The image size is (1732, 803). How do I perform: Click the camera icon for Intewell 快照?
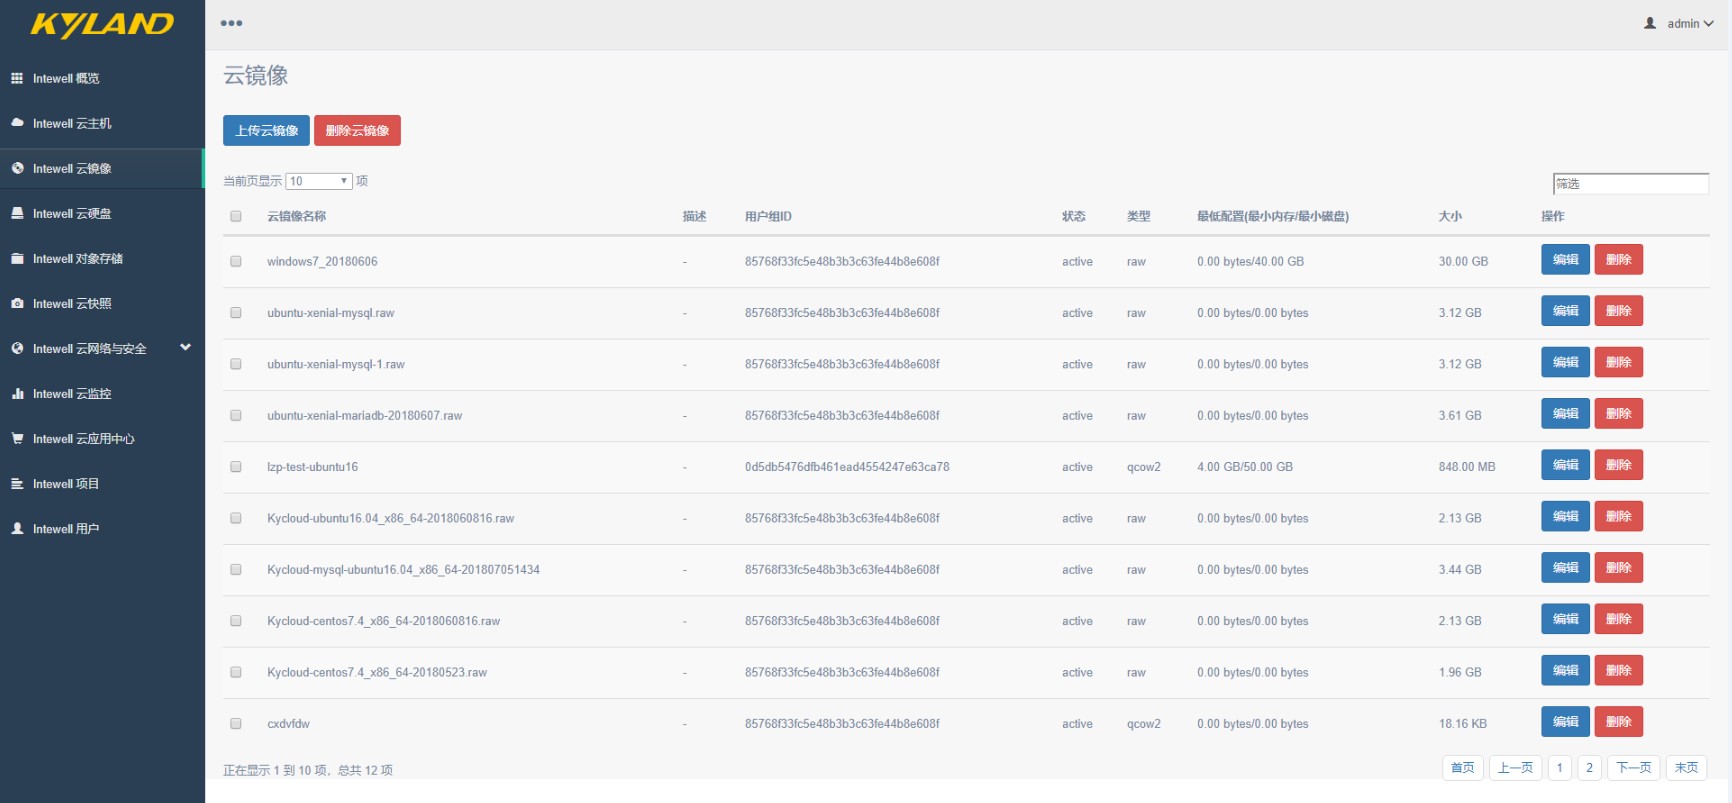point(17,303)
